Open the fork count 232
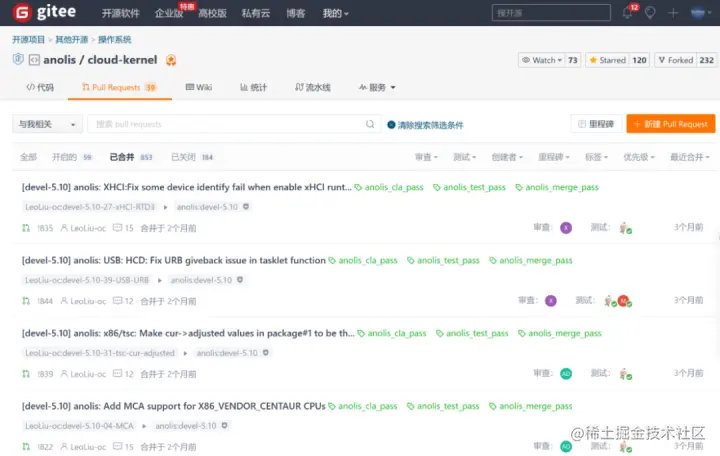The height and width of the screenshot is (456, 720). point(706,60)
